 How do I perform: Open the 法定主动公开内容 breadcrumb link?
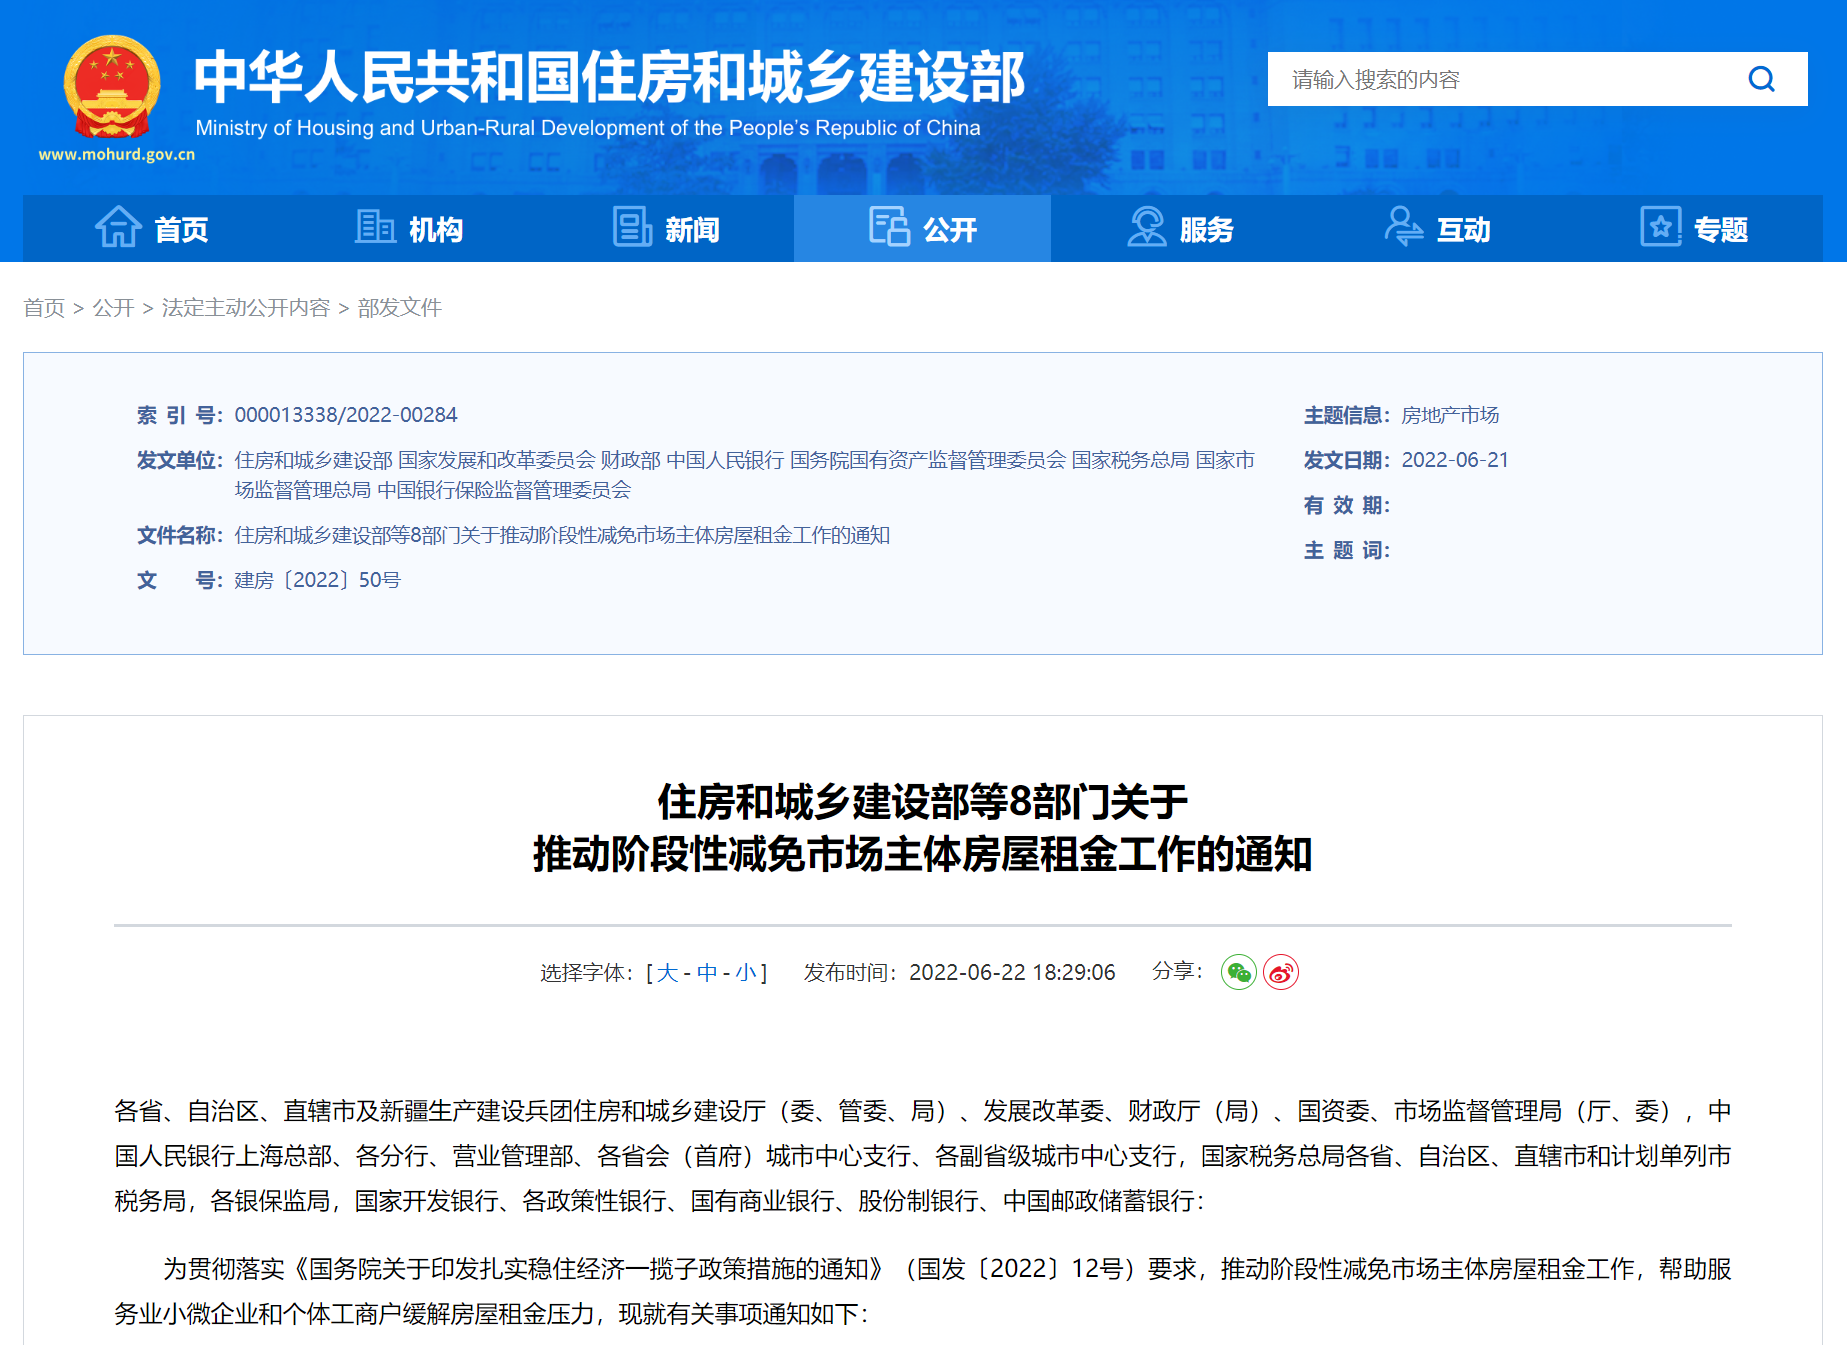click(246, 308)
